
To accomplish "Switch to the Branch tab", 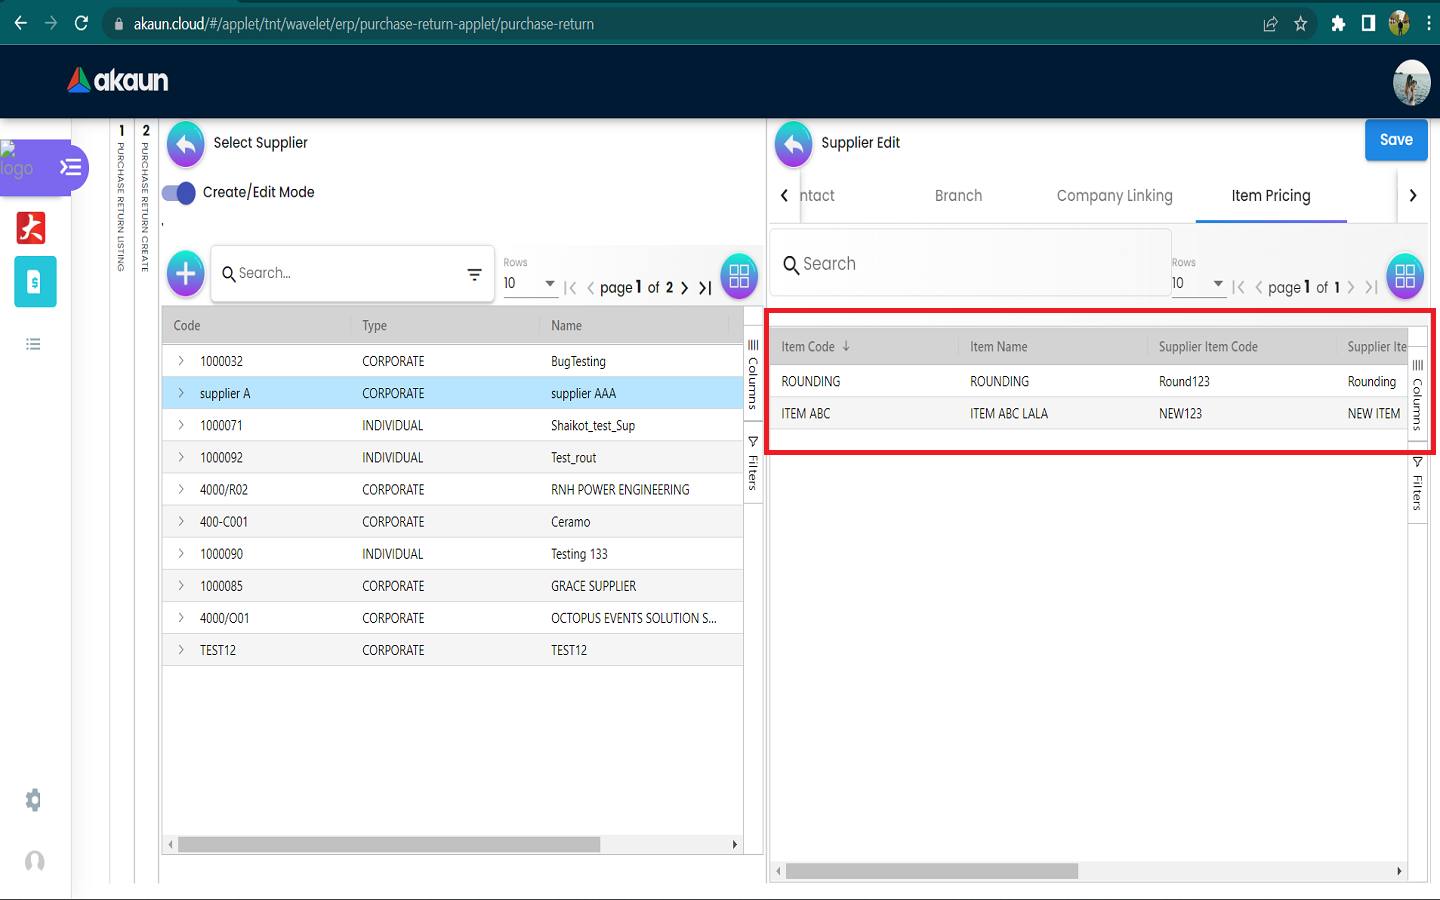I will (x=958, y=196).
